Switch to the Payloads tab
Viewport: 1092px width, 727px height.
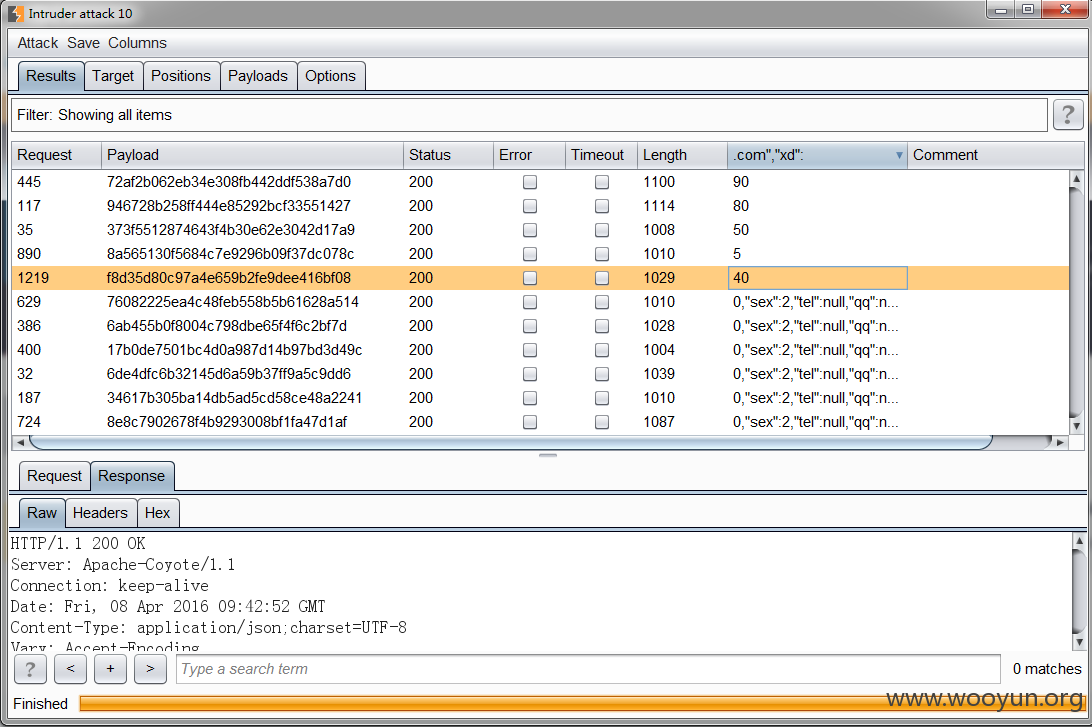point(258,76)
